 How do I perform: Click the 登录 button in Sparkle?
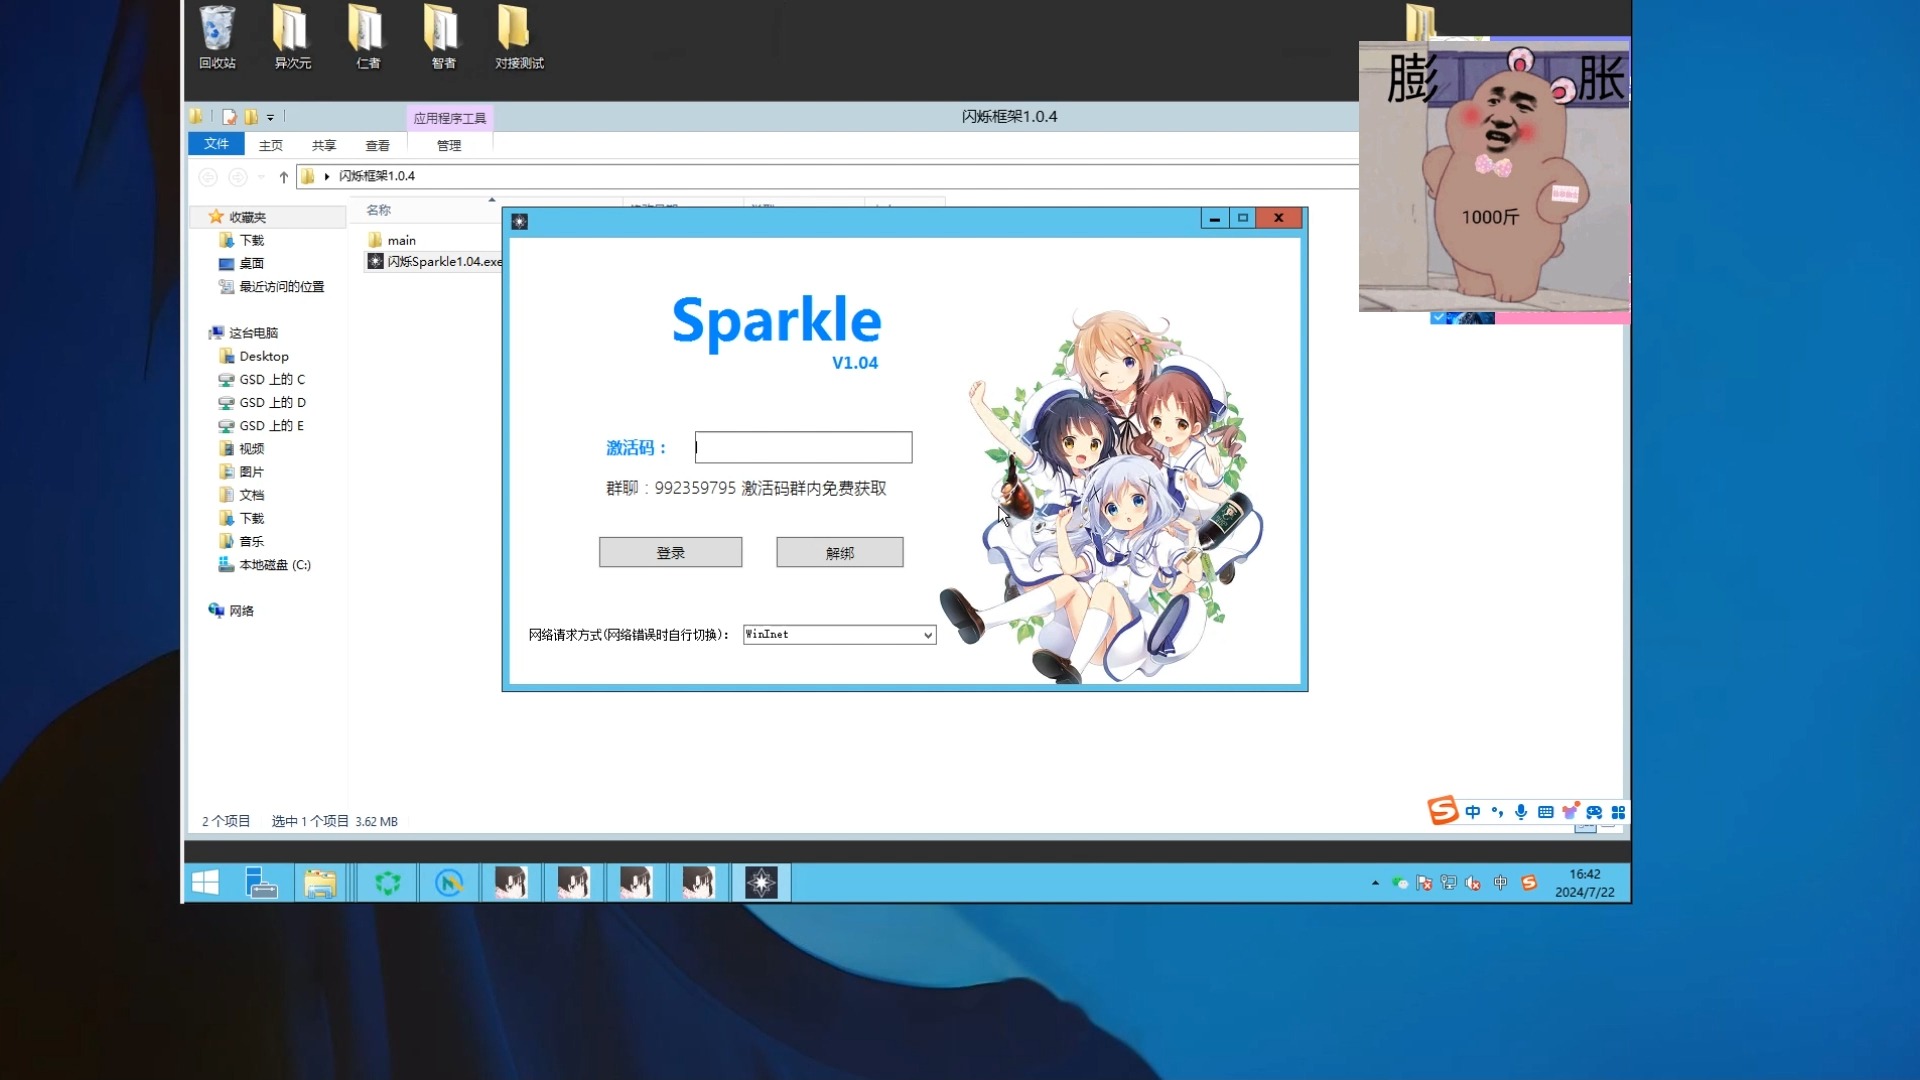click(670, 552)
